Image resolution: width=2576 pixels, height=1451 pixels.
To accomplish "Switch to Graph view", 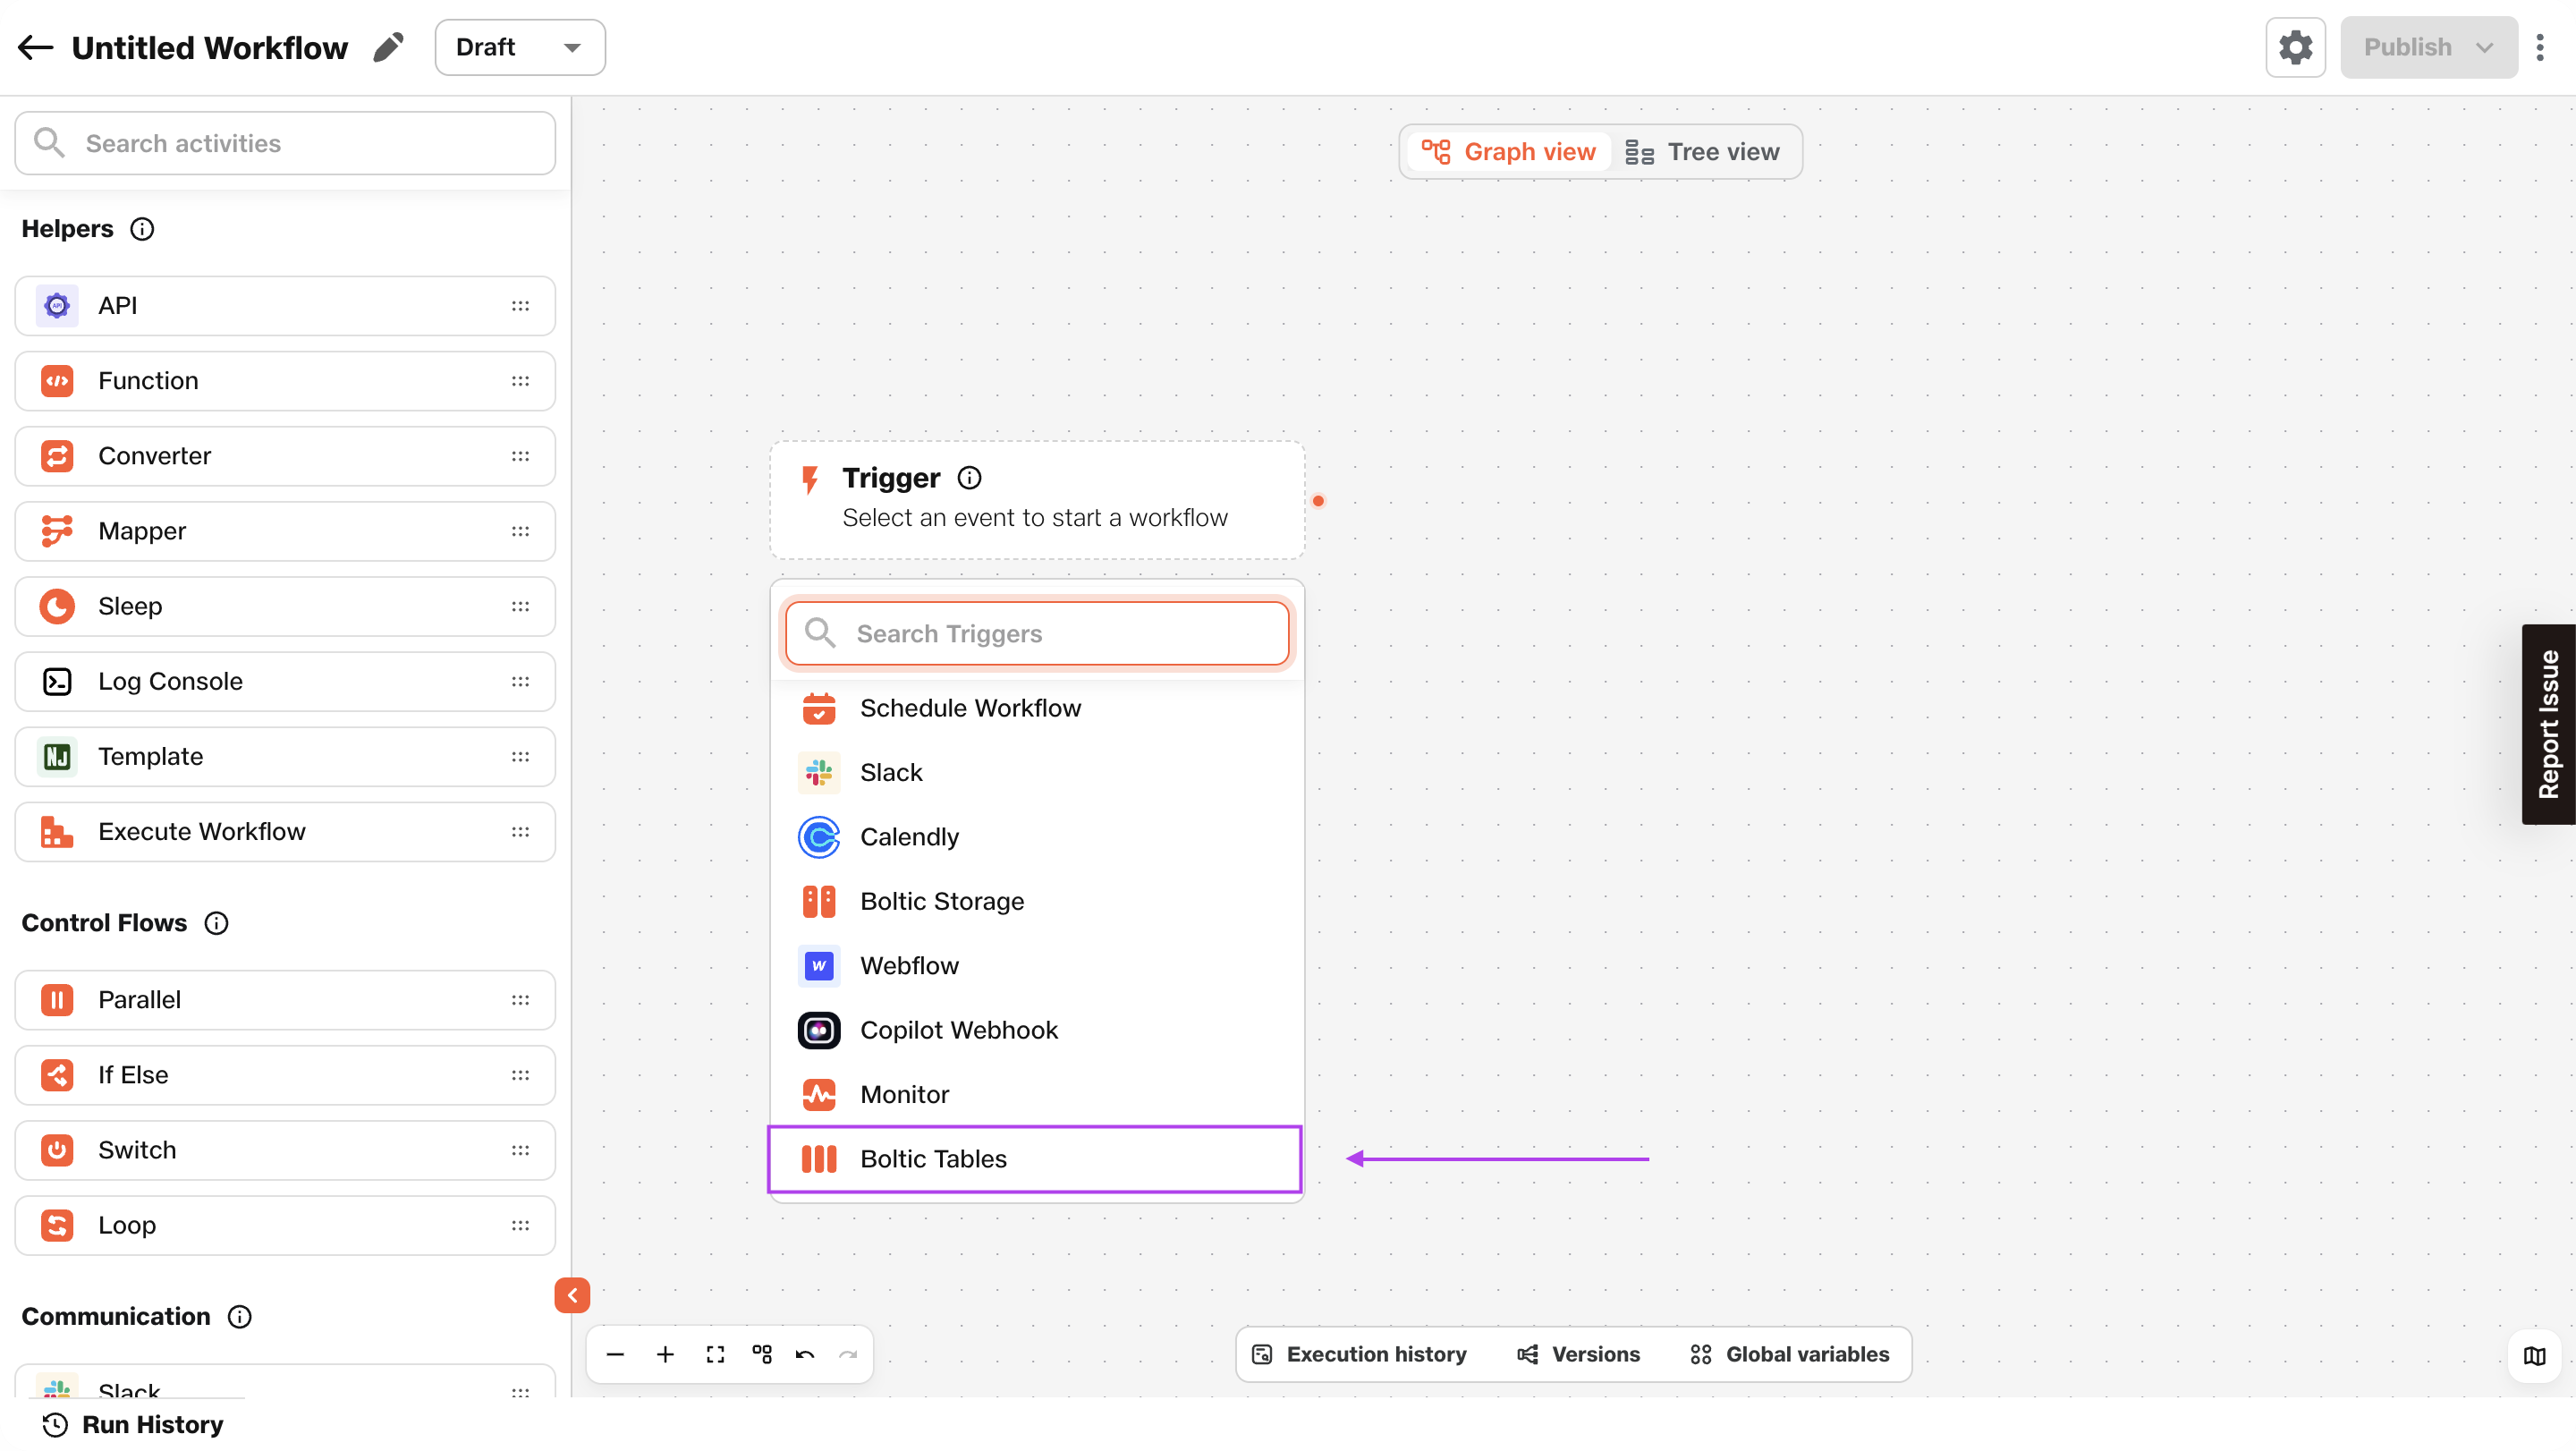I will tap(1511, 150).
